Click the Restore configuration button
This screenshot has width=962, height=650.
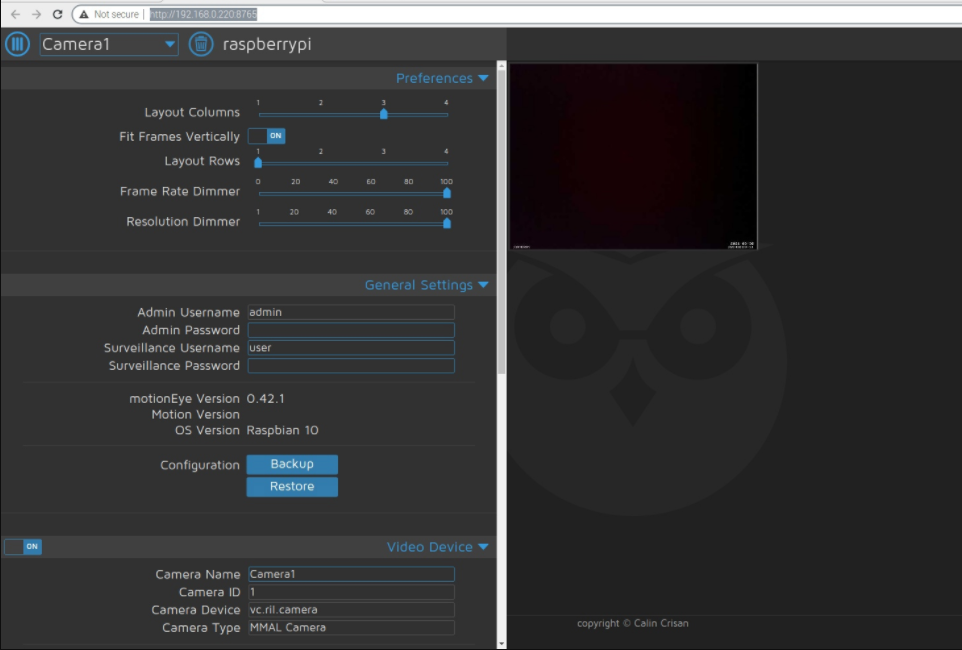click(291, 486)
